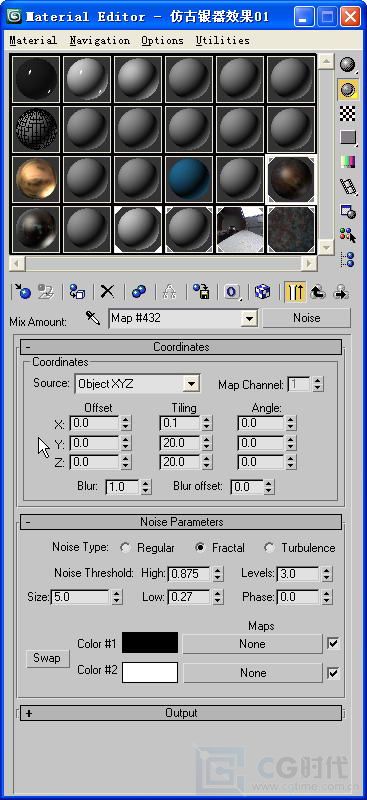The width and height of the screenshot is (367, 800).
Task: Select the black glossy sphere slot
Action: (x=35, y=80)
